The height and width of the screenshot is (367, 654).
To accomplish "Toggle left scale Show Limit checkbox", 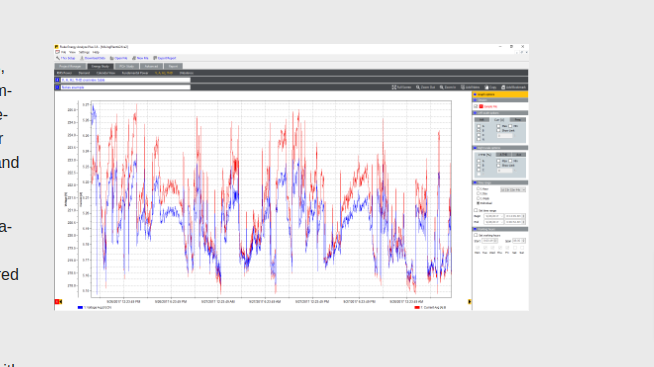I will (x=498, y=131).
